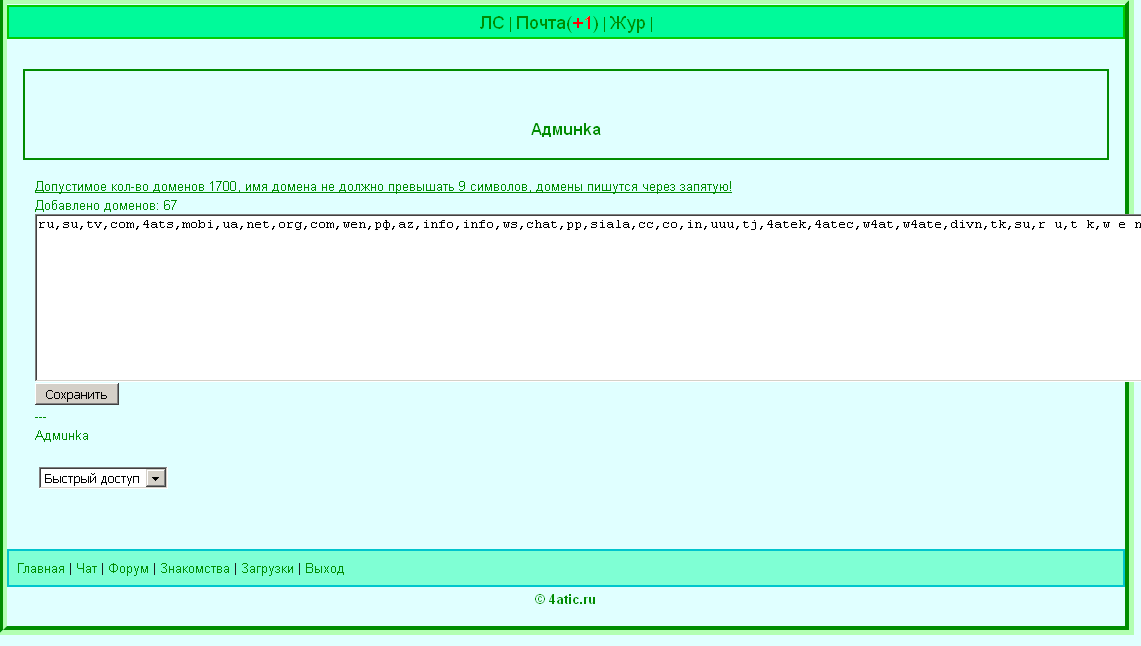The width and height of the screenshot is (1141, 646).
Task: Open the ЛС link in top bar
Action: [491, 23]
